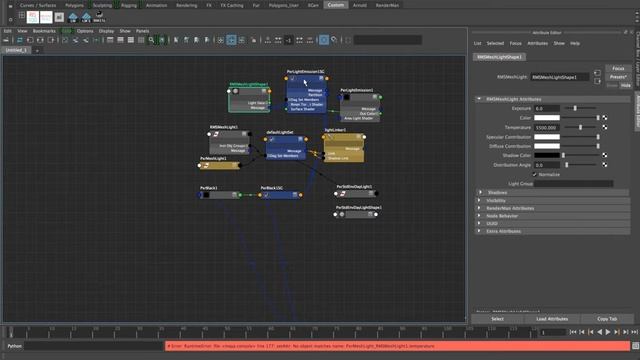
Task: Expand the UUID section
Action: click(479, 223)
